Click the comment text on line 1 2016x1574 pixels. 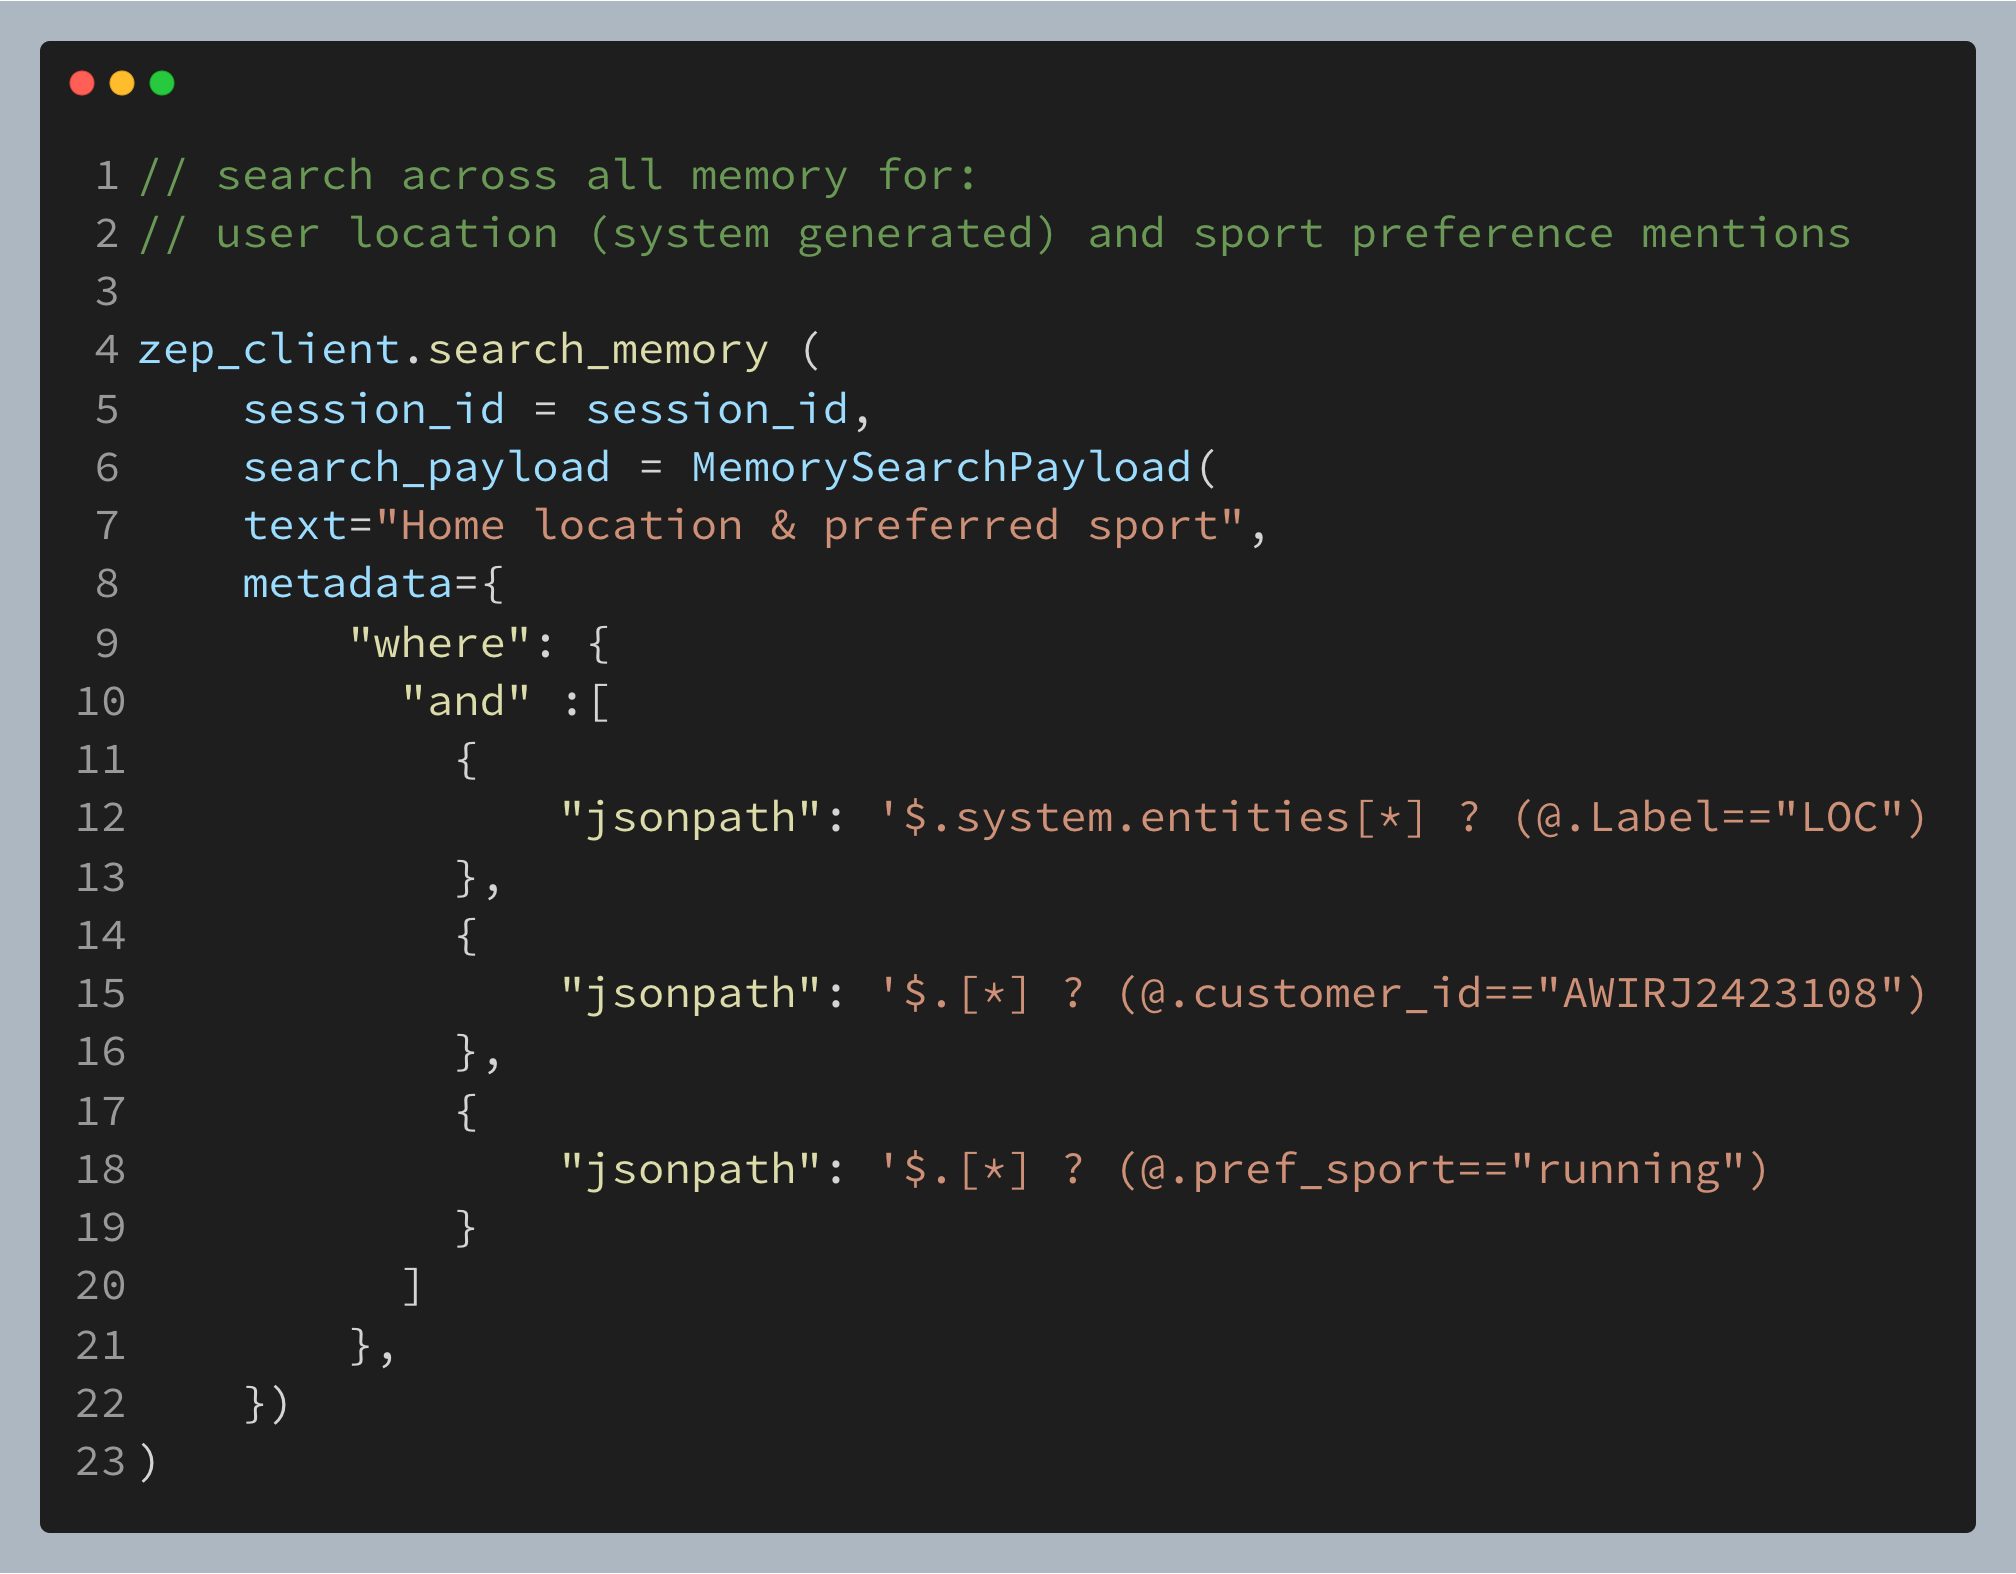[x=558, y=176]
